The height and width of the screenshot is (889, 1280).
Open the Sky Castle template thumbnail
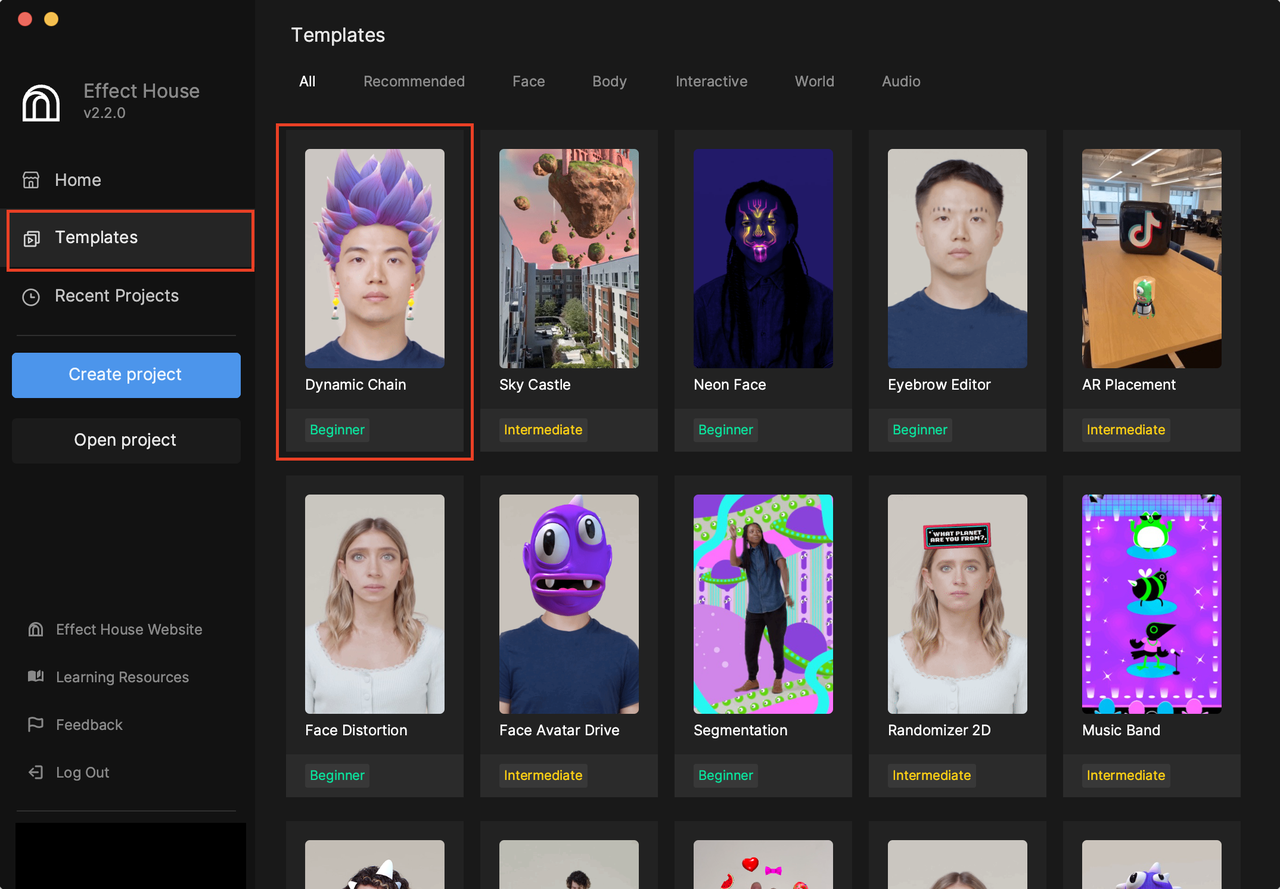(x=569, y=259)
